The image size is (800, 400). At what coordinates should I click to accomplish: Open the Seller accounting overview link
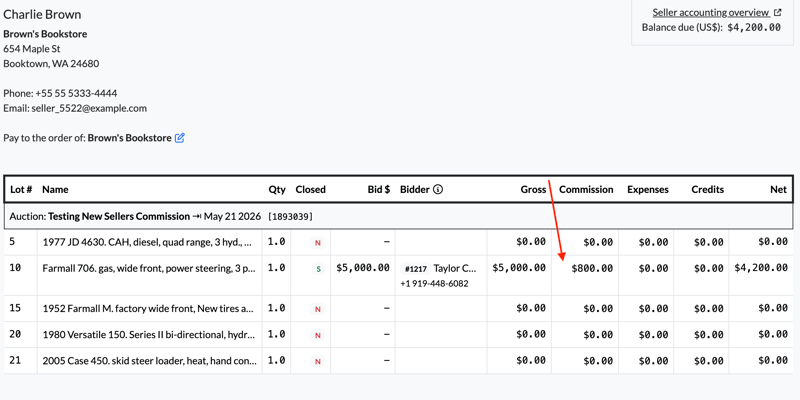click(x=711, y=13)
